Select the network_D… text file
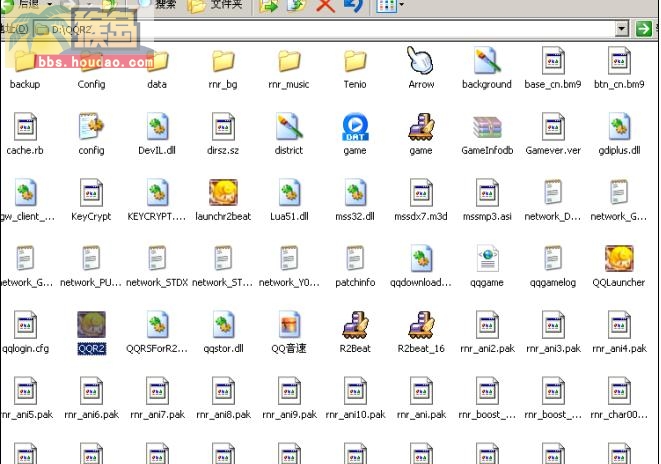Viewport: 661px width, 464px height. tap(553, 201)
